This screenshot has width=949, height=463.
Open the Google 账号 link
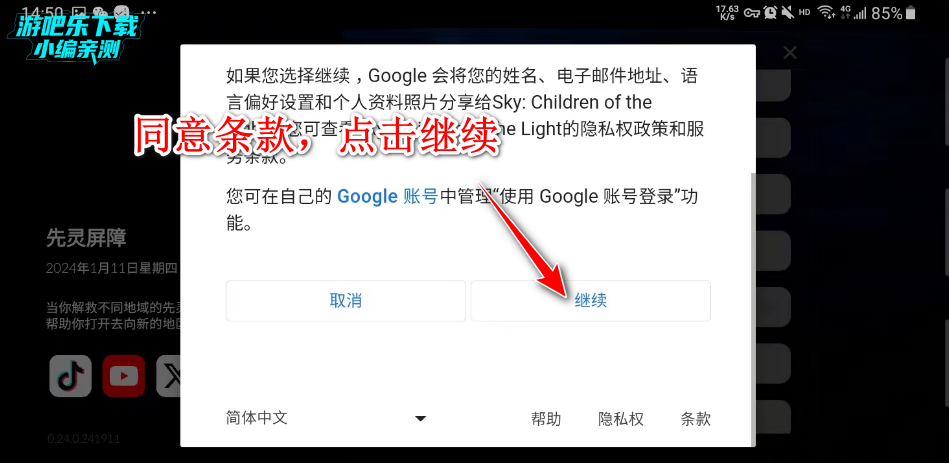(x=387, y=197)
